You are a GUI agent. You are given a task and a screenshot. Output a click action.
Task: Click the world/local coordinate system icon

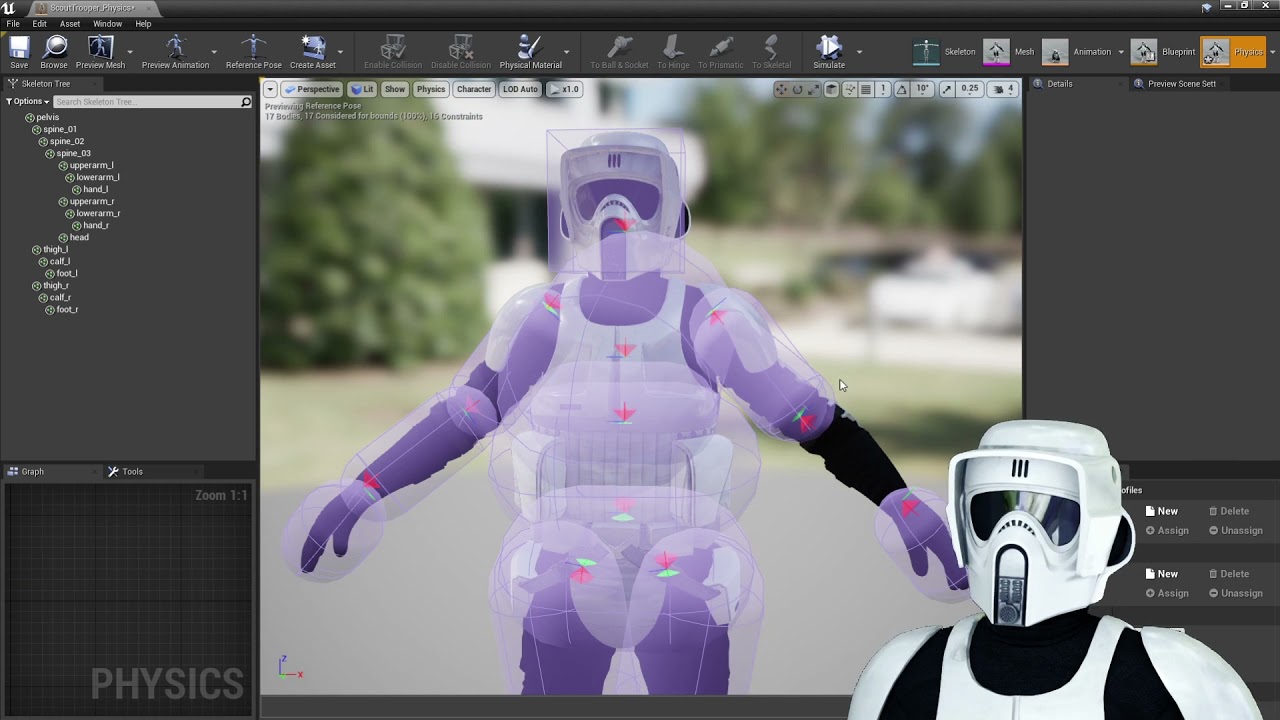831,89
